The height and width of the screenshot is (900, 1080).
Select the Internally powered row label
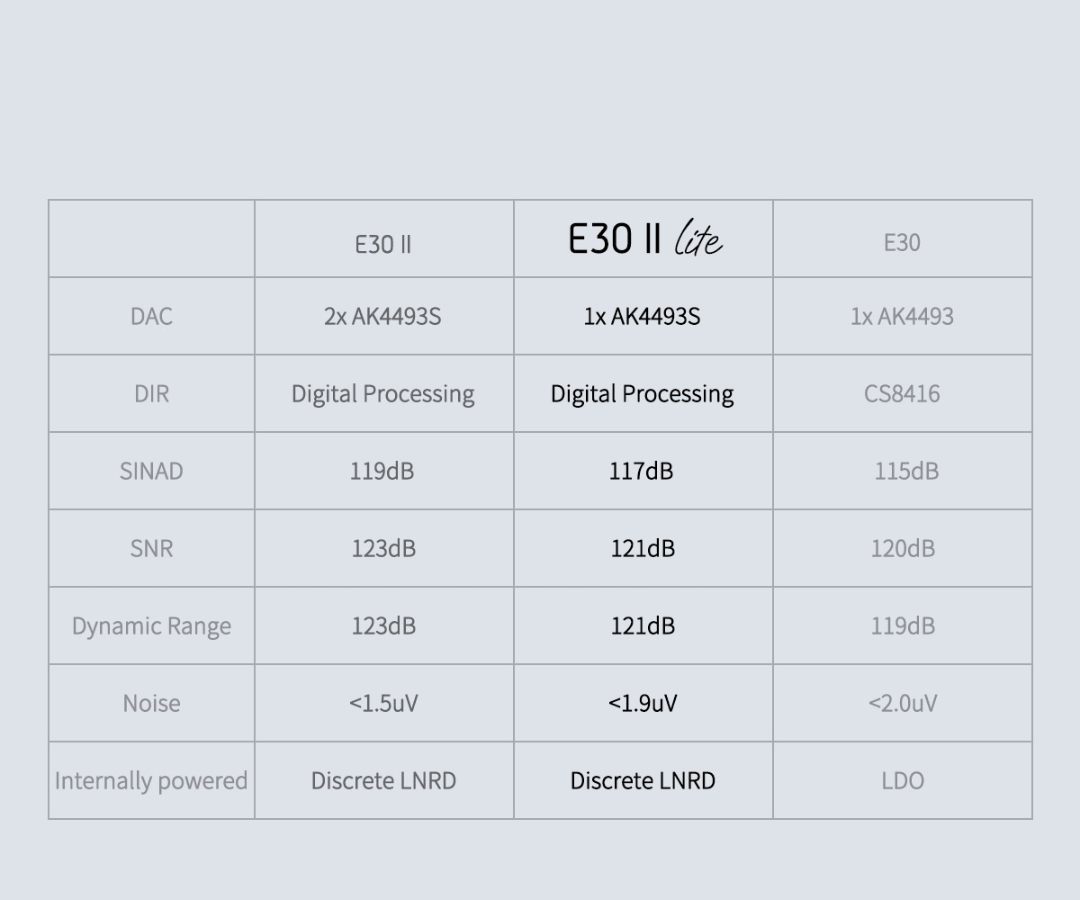pyautogui.click(x=151, y=781)
